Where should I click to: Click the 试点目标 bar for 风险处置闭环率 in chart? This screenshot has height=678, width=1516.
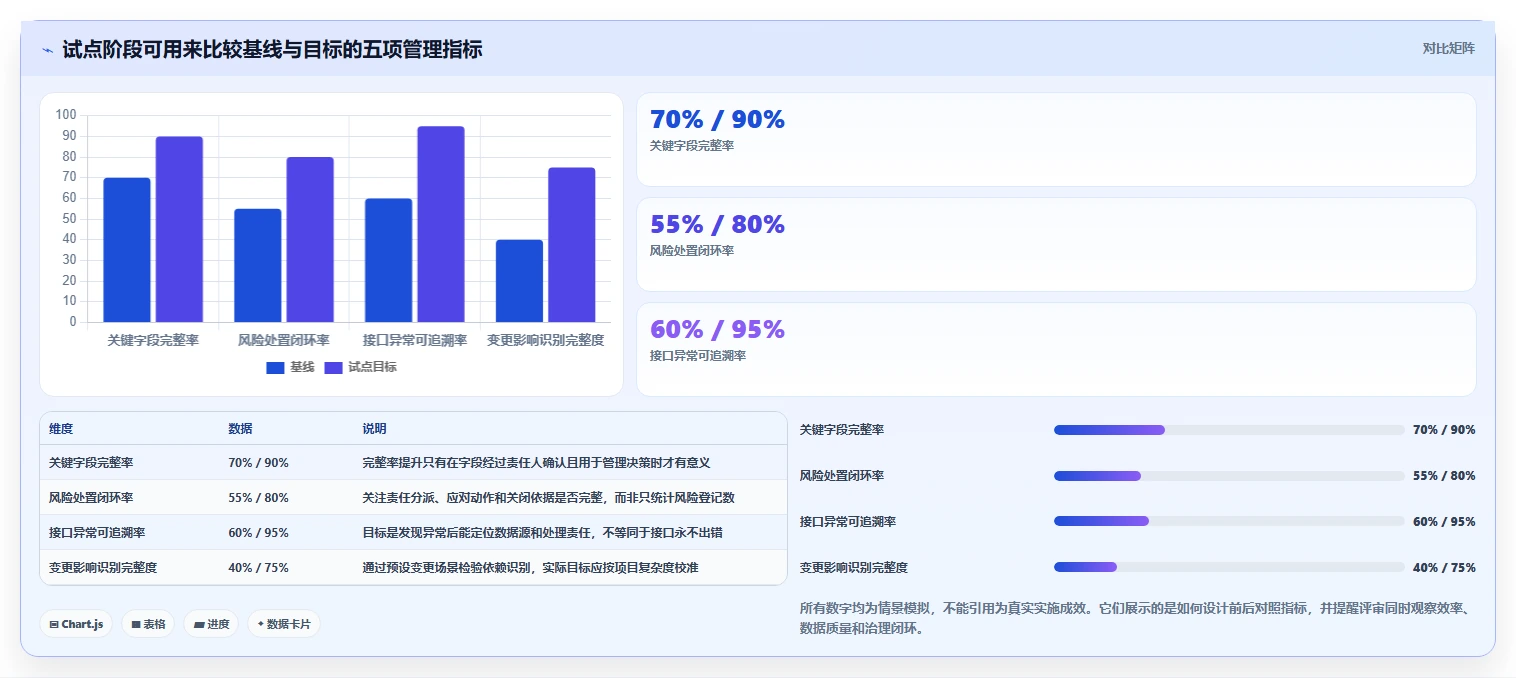[310, 240]
